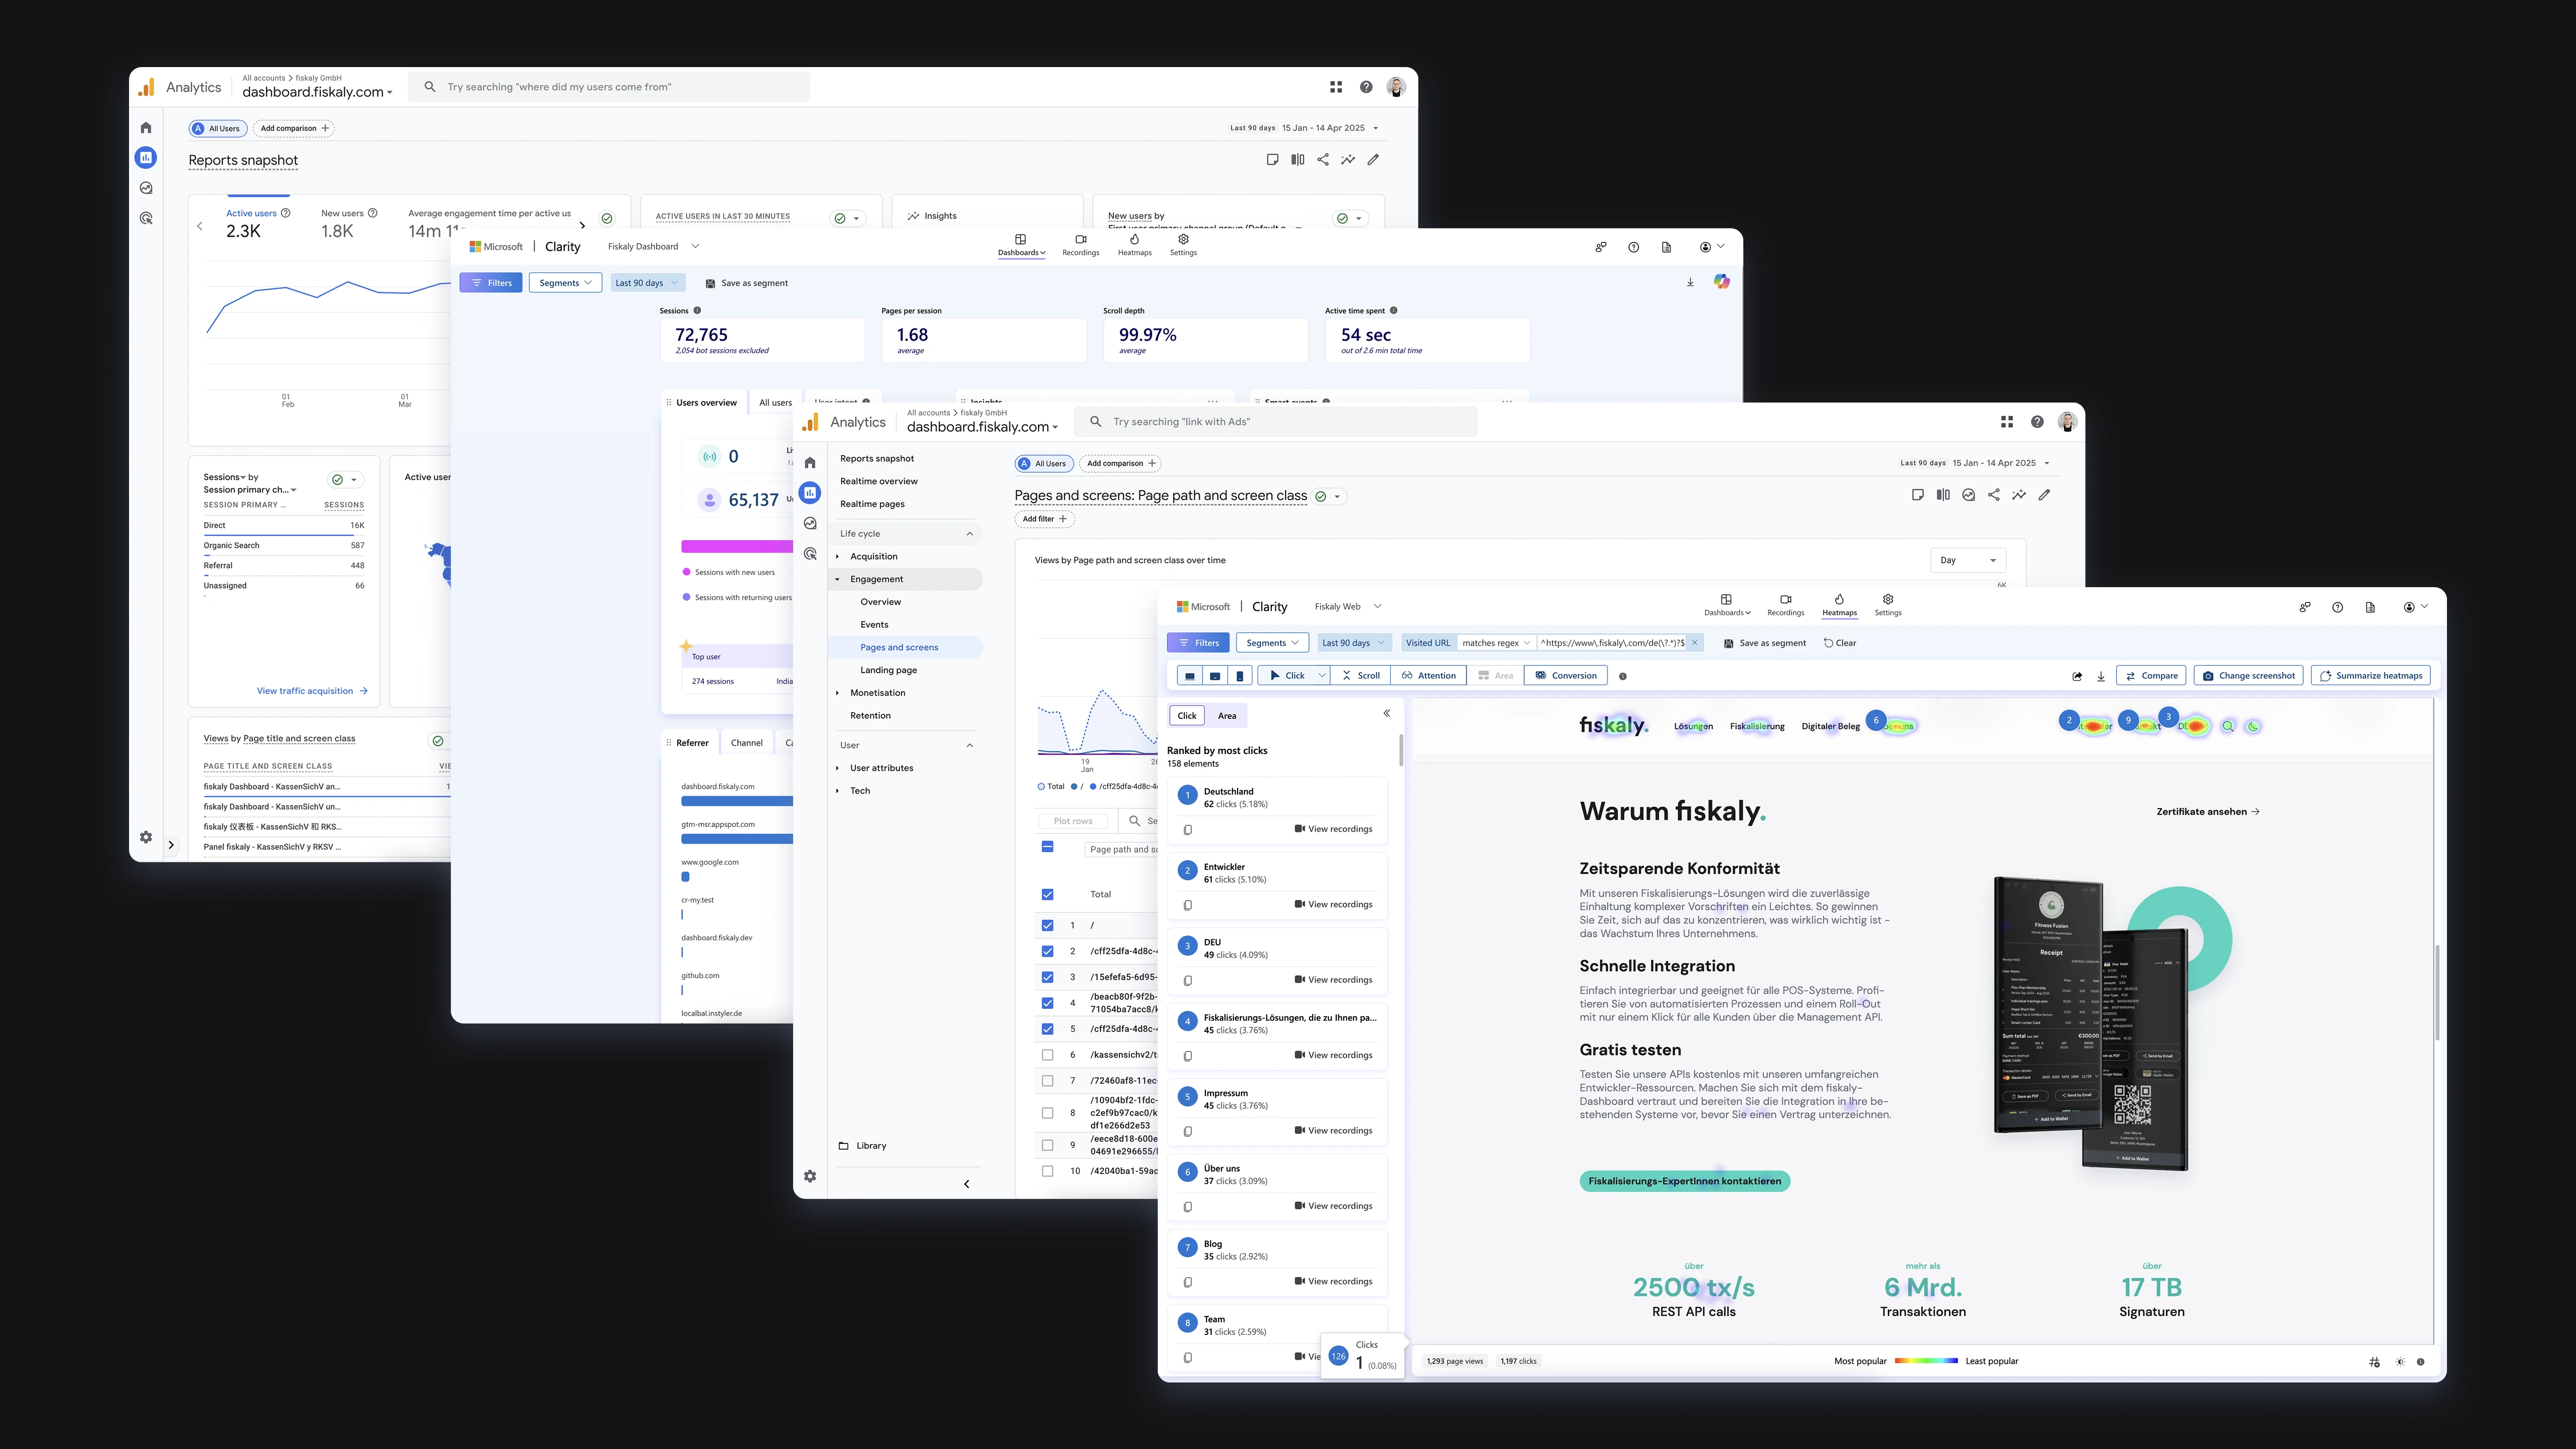
Task: Uncheck the Total row checkbox in the table
Action: [x=1047, y=894]
